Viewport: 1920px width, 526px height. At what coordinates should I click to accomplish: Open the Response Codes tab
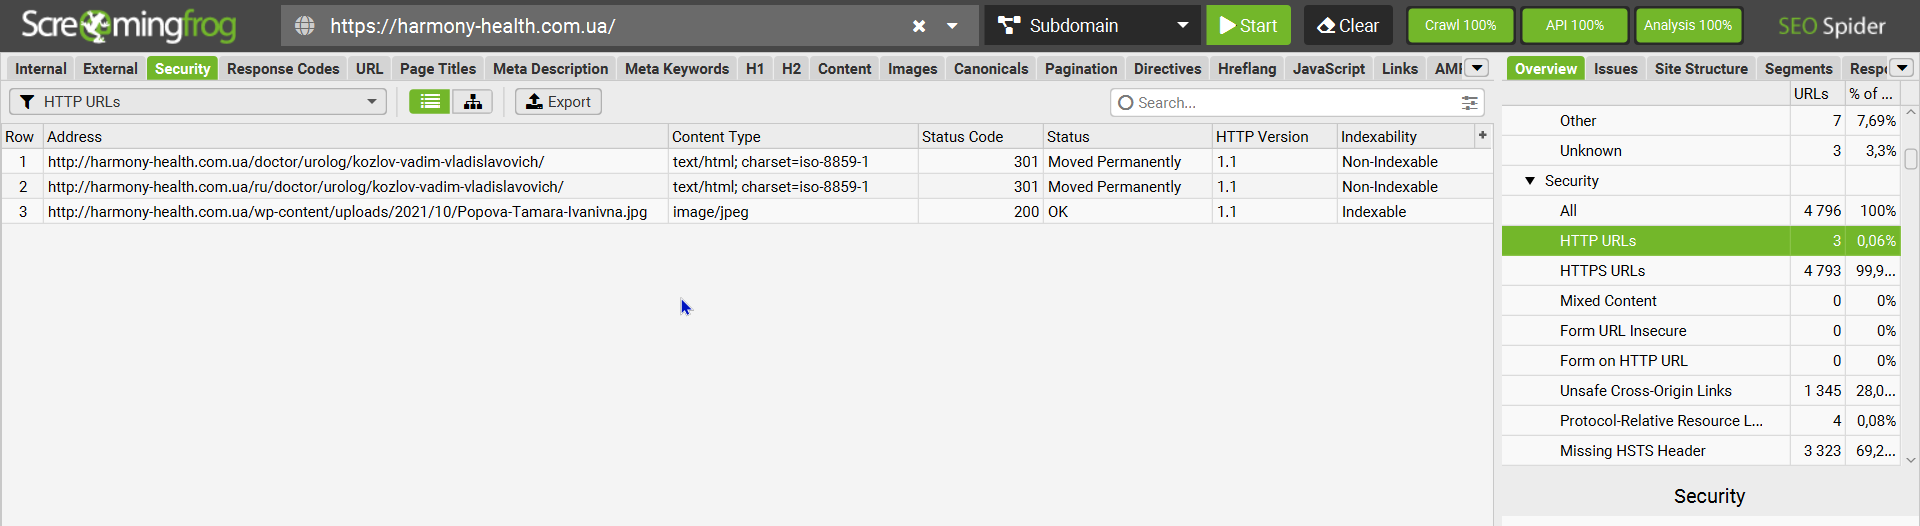tap(283, 69)
